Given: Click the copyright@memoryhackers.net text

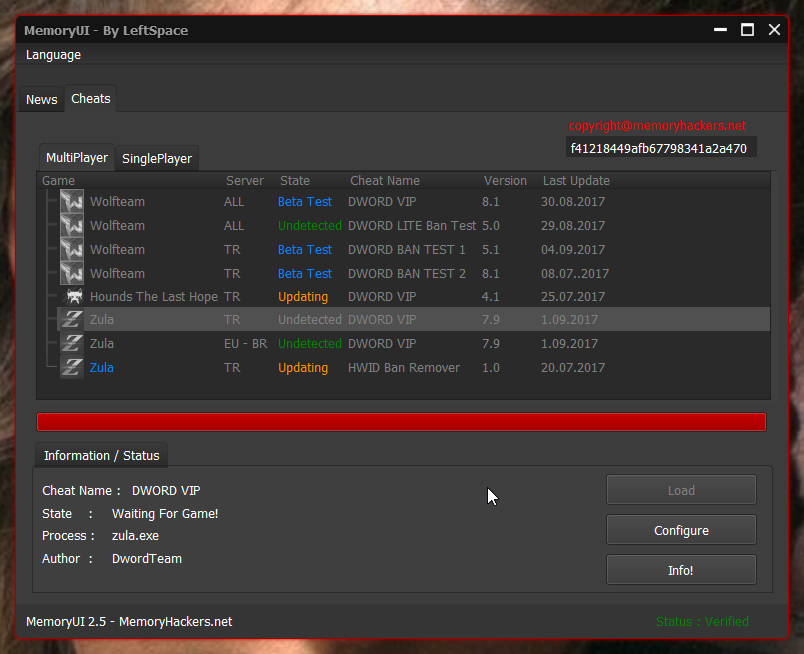Looking at the screenshot, I should [657, 126].
